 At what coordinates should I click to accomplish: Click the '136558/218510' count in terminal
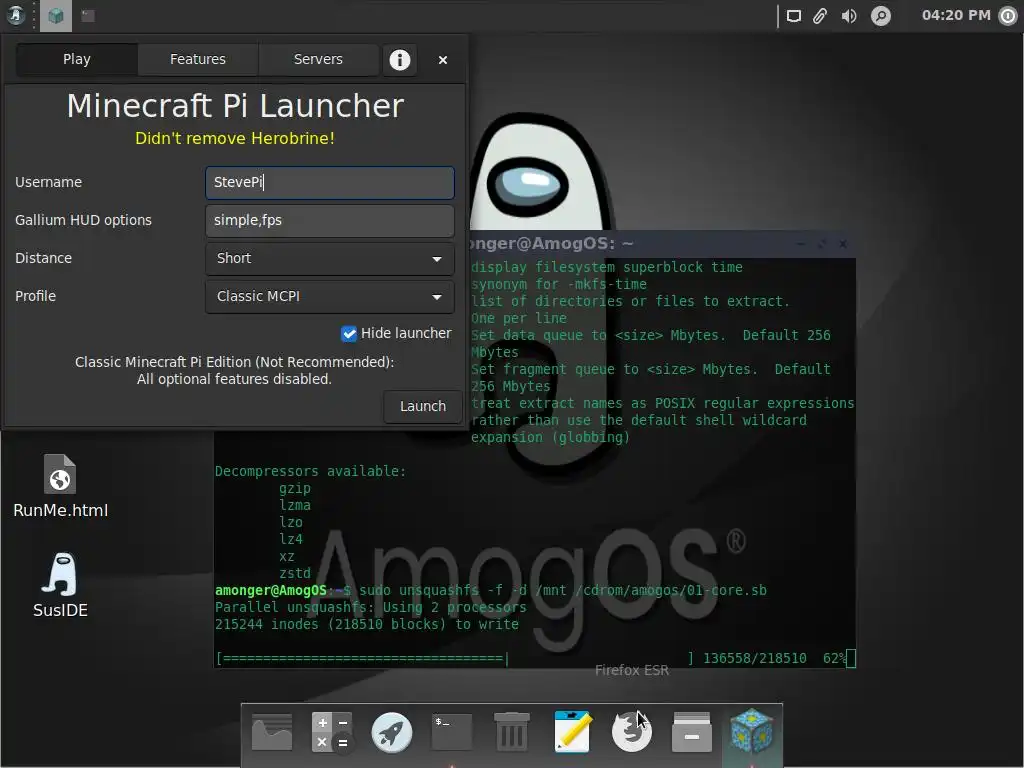tap(754, 658)
